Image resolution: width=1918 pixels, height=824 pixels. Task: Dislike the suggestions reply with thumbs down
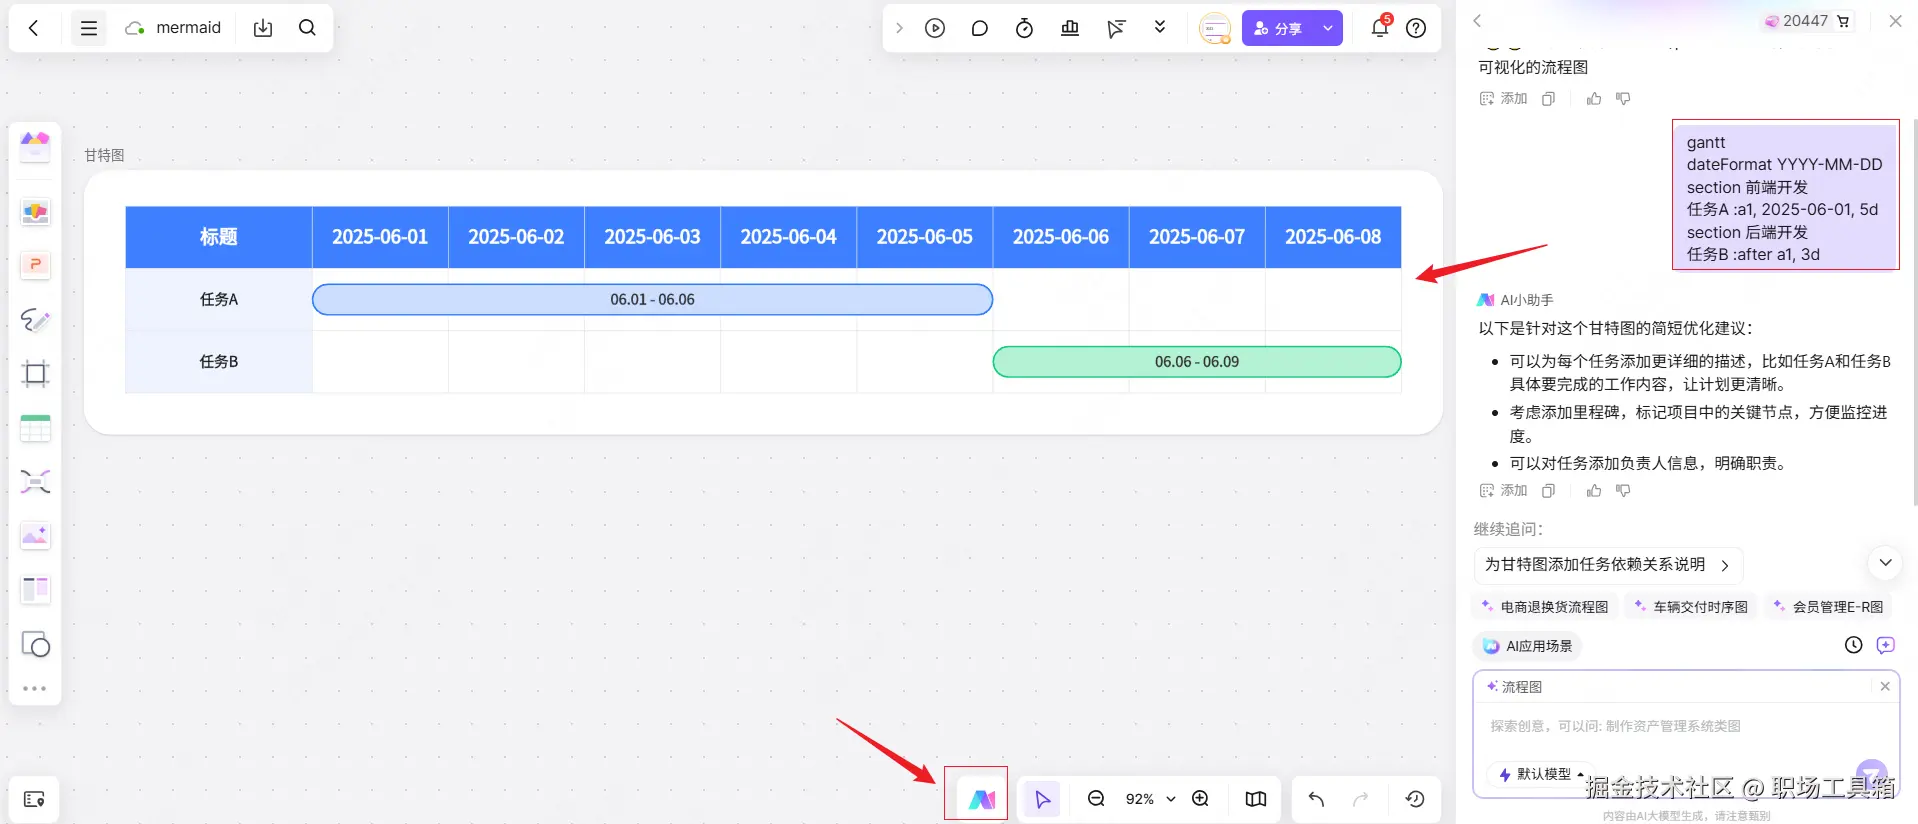(x=1623, y=490)
